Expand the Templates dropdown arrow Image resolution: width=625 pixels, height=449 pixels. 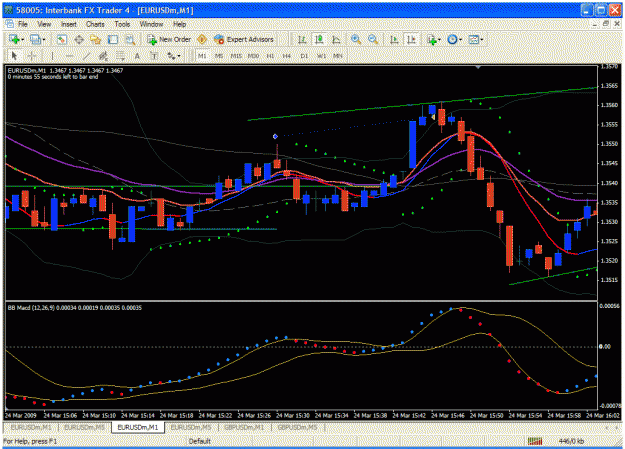click(x=482, y=40)
